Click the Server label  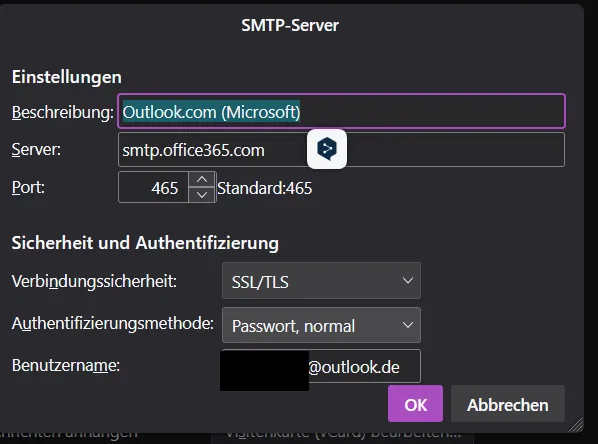pyautogui.click(x=36, y=150)
